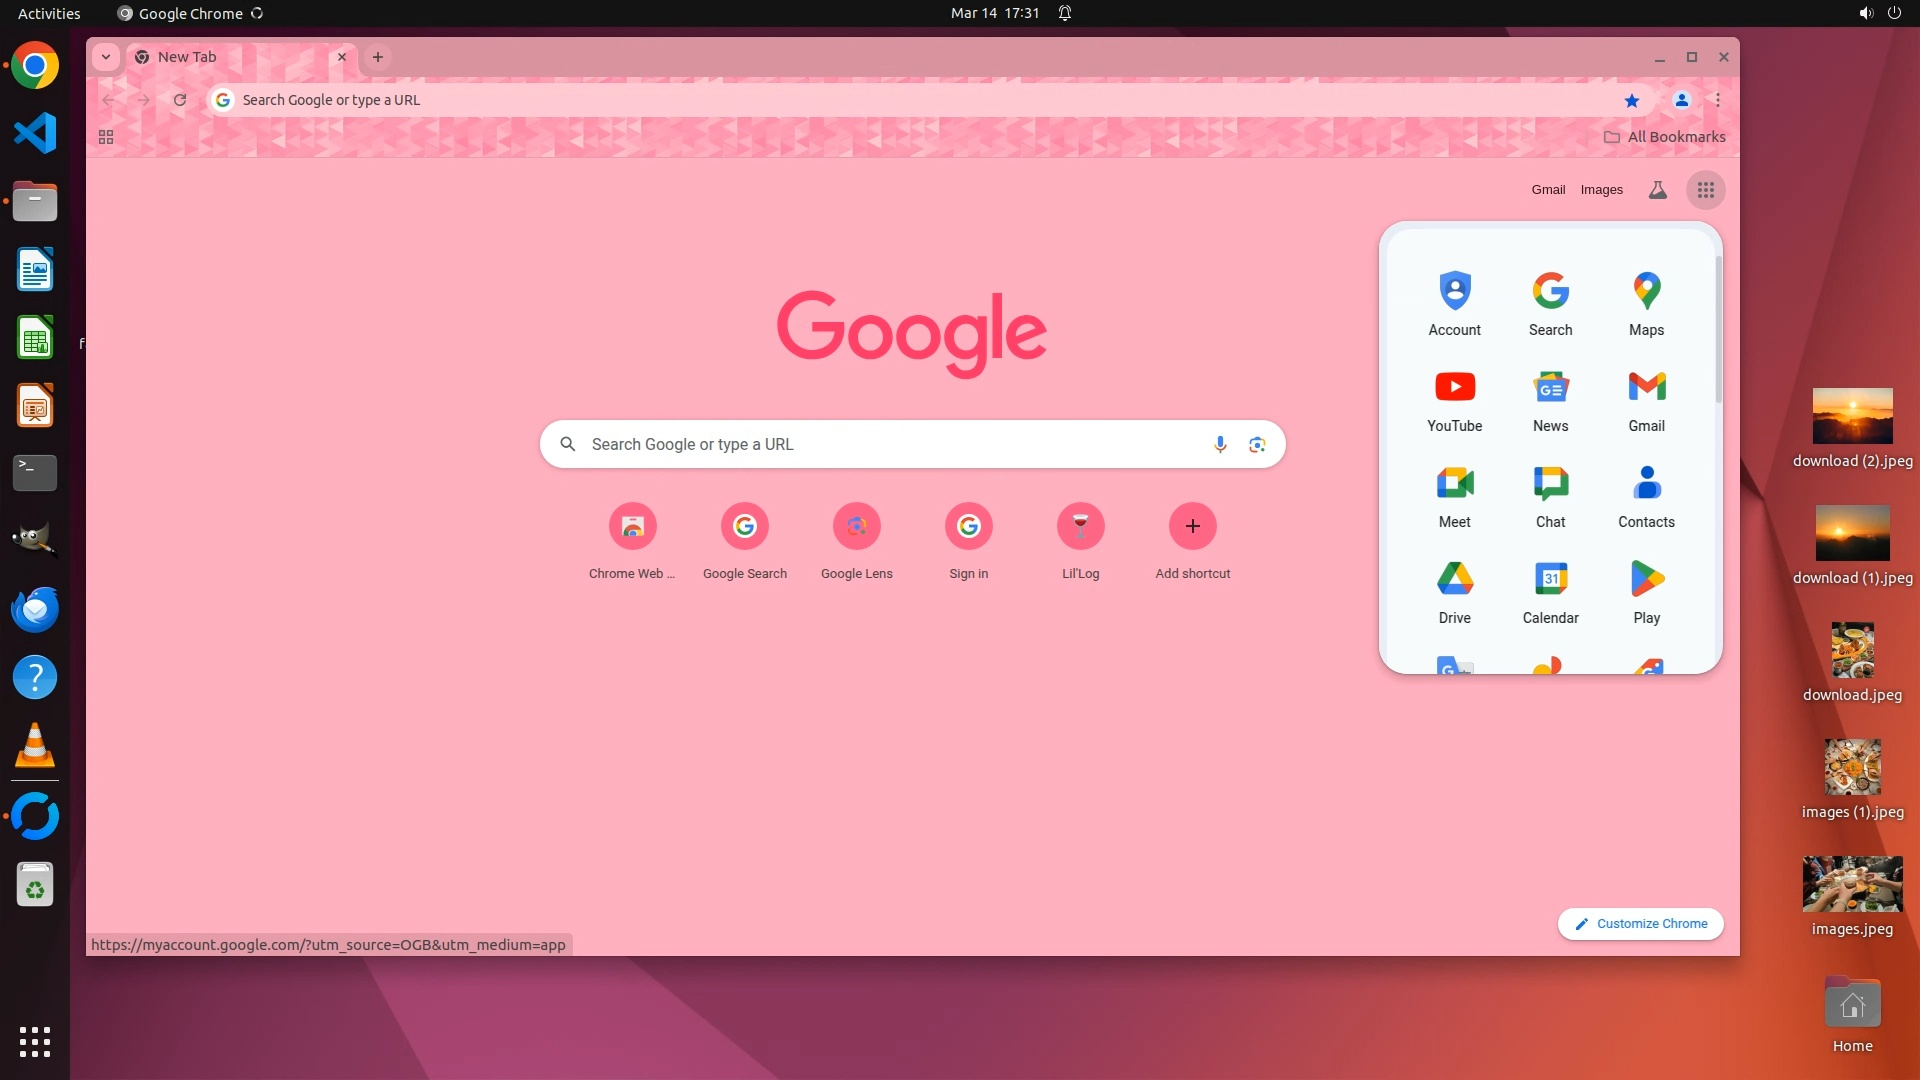Open the Activities overview menu
1920x1080 pixels.
[49, 13]
